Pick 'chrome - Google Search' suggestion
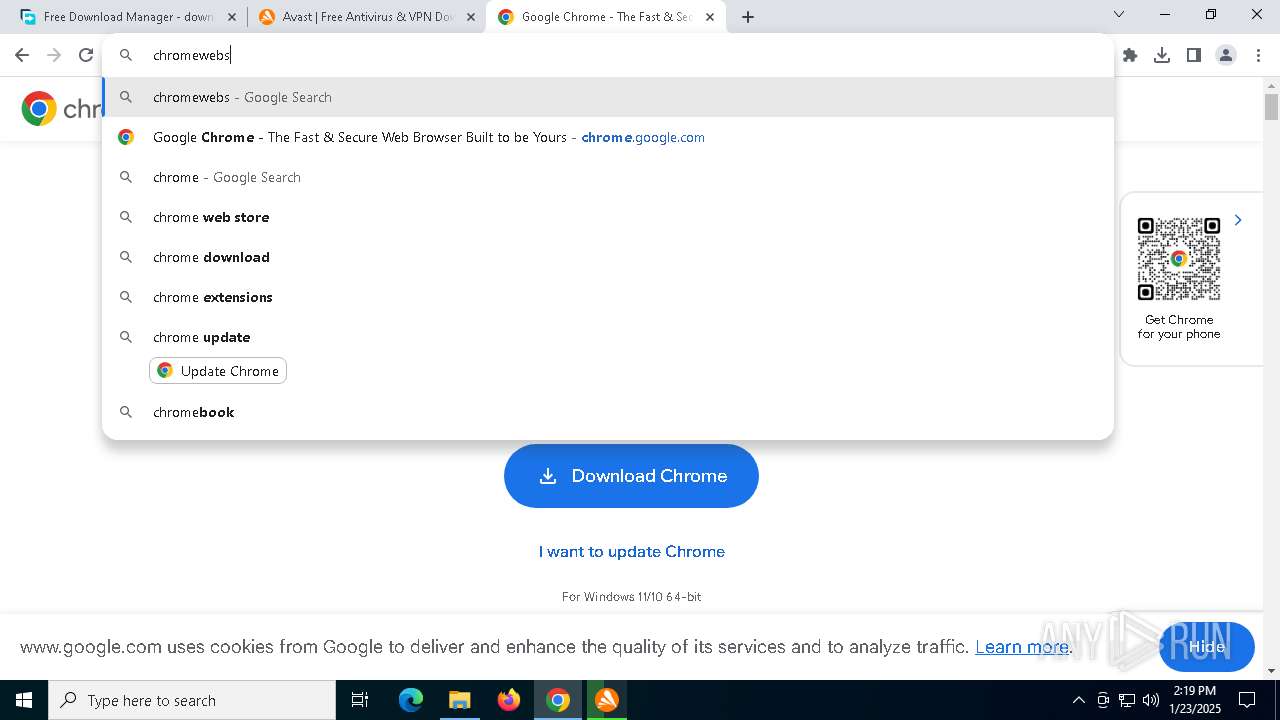 608,177
